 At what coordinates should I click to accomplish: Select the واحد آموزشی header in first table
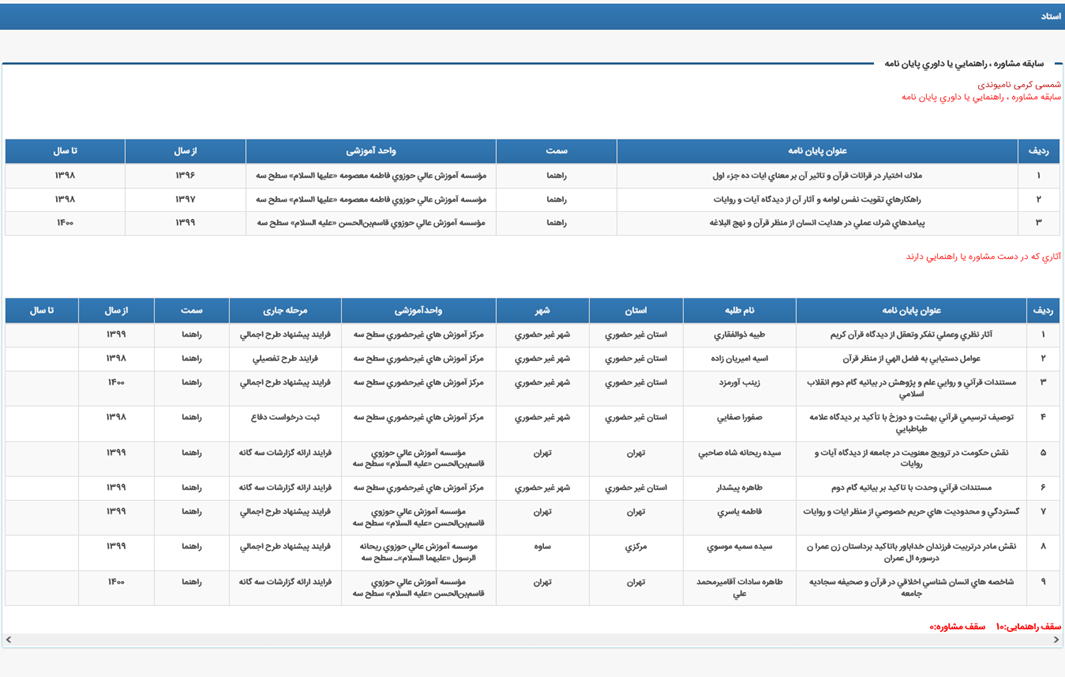coord(371,151)
